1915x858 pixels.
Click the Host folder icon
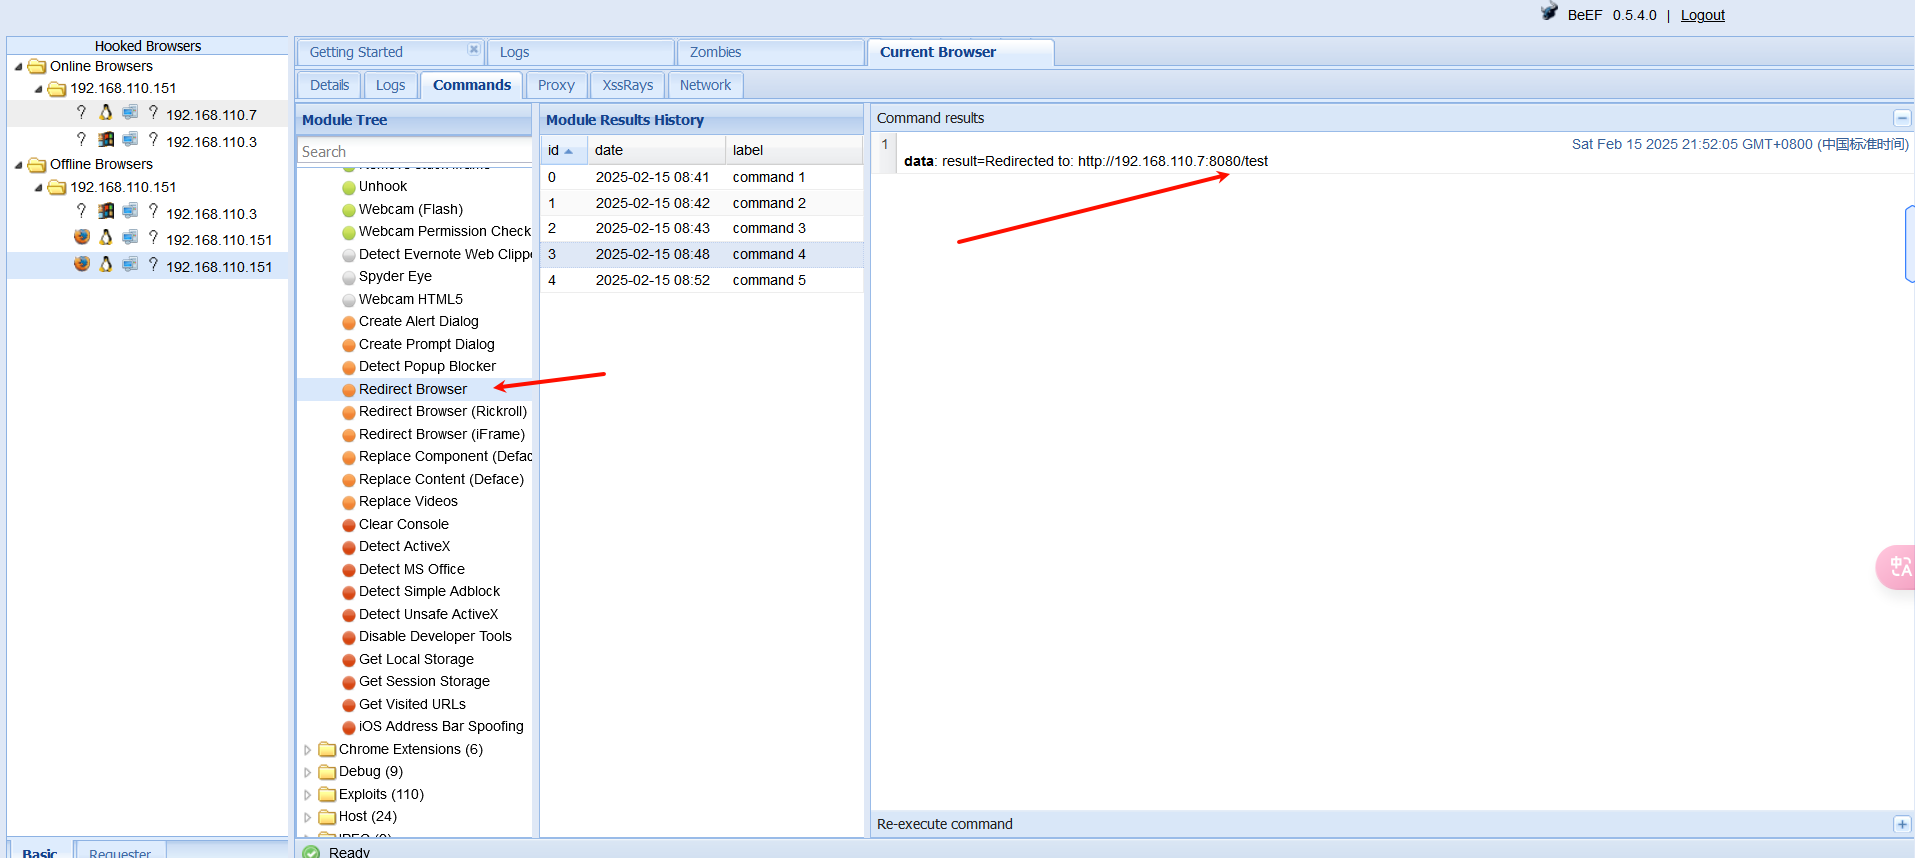[327, 816]
